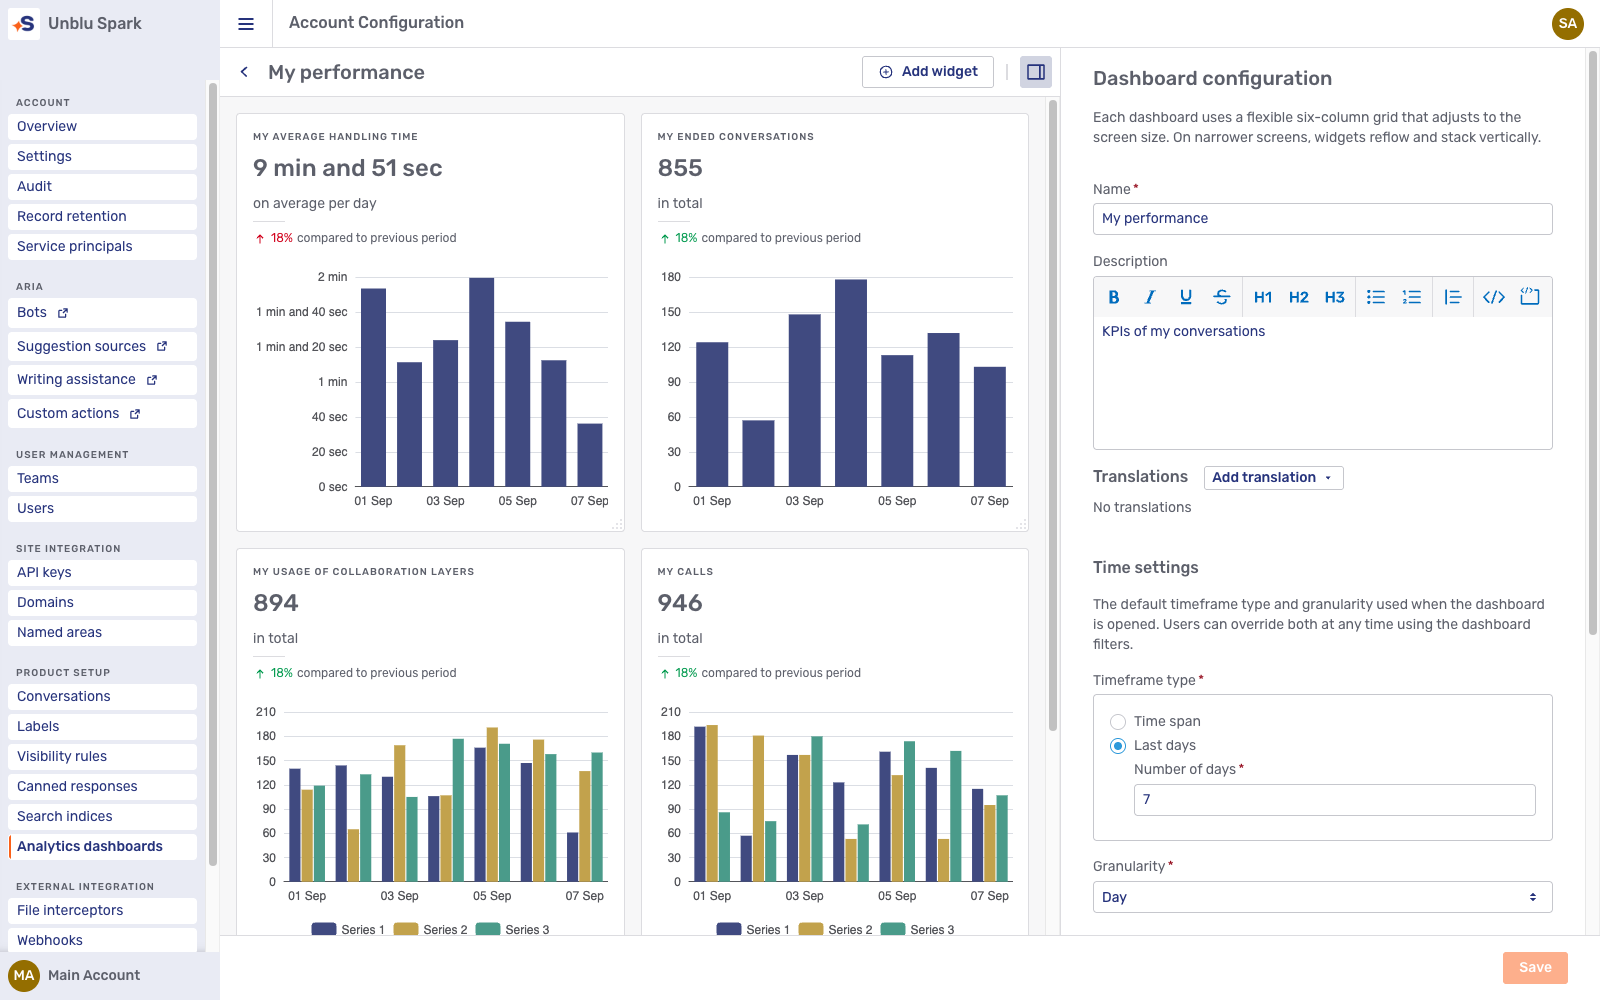Screen dimensions: 1600x1000
Task: Open Bots external link icon
Action: pos(63,313)
